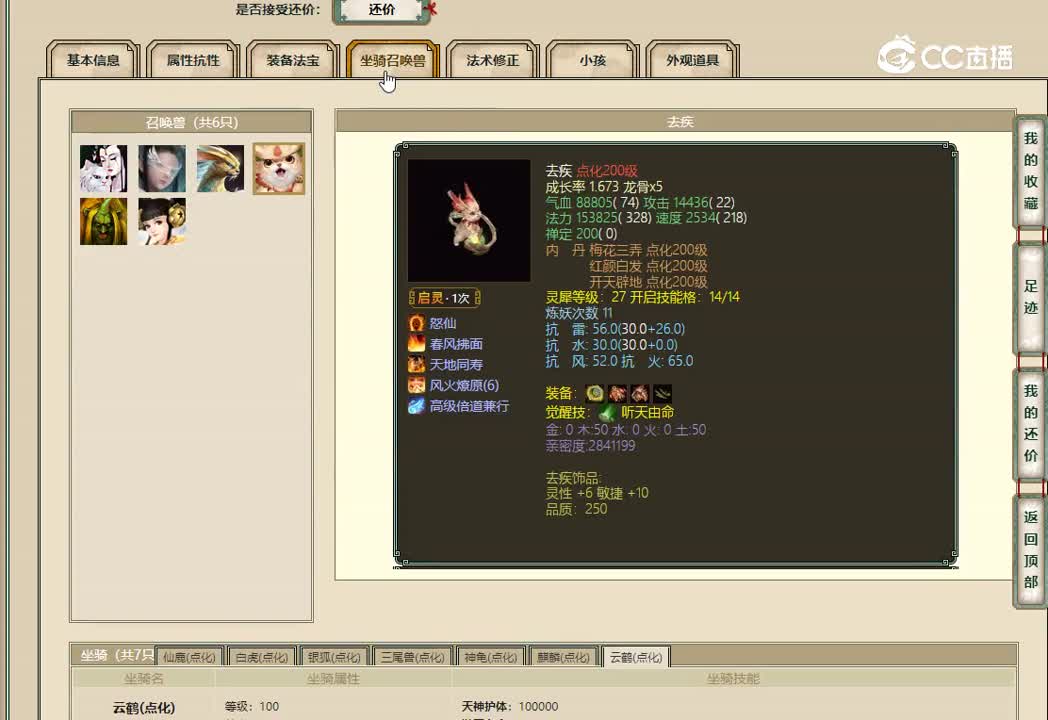Switch to the 神龟(点化) mount tab
Image resolution: width=1048 pixels, height=720 pixels.
pos(491,656)
